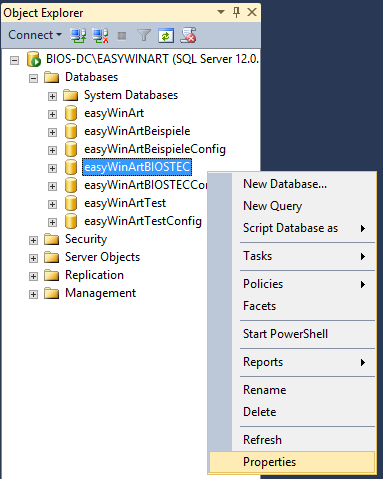This screenshot has width=383, height=479.
Task: Expand the easyWinArtBeispiele database node
Action: pyautogui.click(x=52, y=132)
